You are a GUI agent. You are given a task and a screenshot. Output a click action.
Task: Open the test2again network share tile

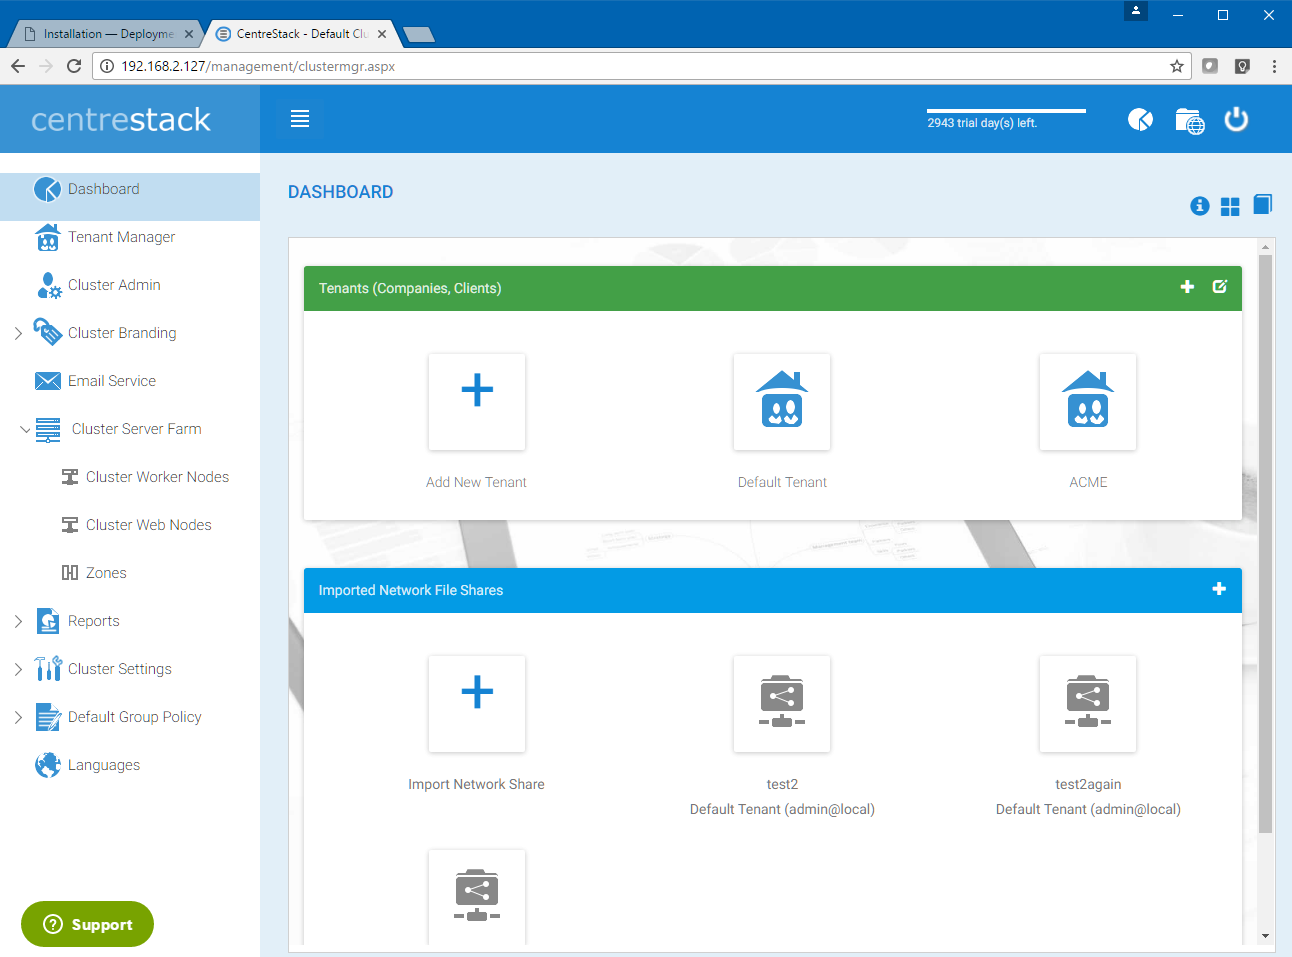tap(1088, 704)
